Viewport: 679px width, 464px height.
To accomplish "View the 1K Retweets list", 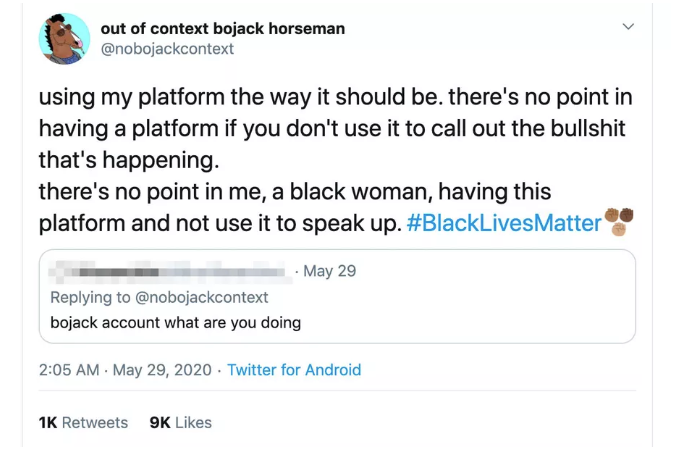I will coord(83,422).
